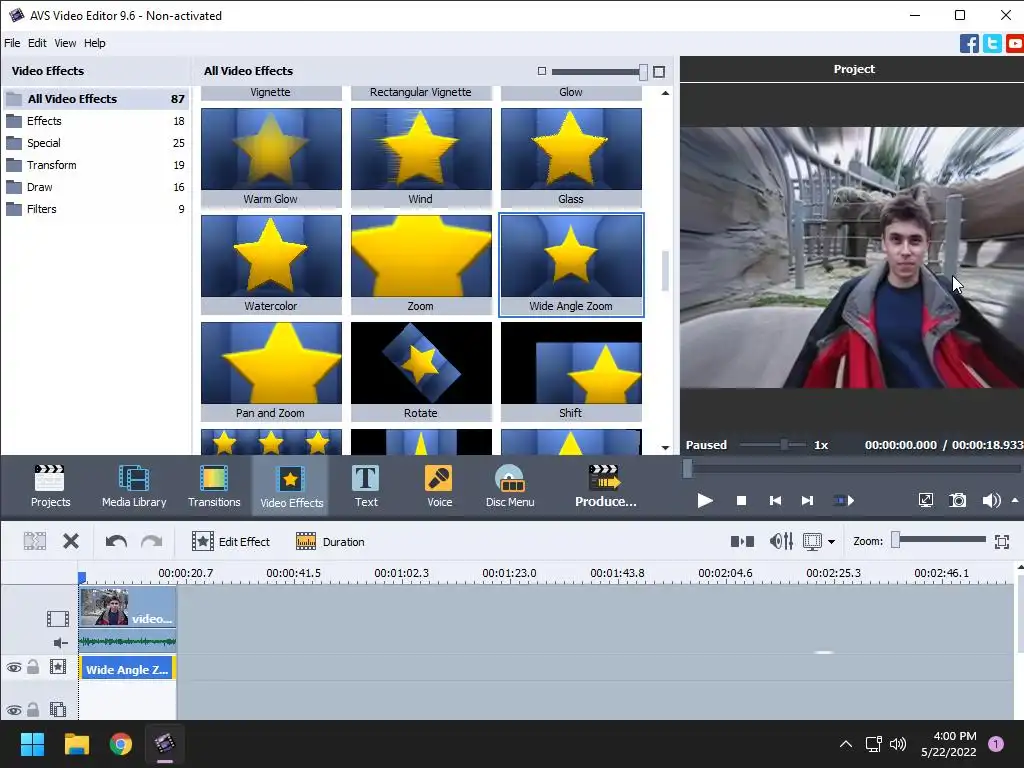This screenshot has height=768, width=1024.
Task: Select the large thumbnail size icon
Action: [x=659, y=72]
